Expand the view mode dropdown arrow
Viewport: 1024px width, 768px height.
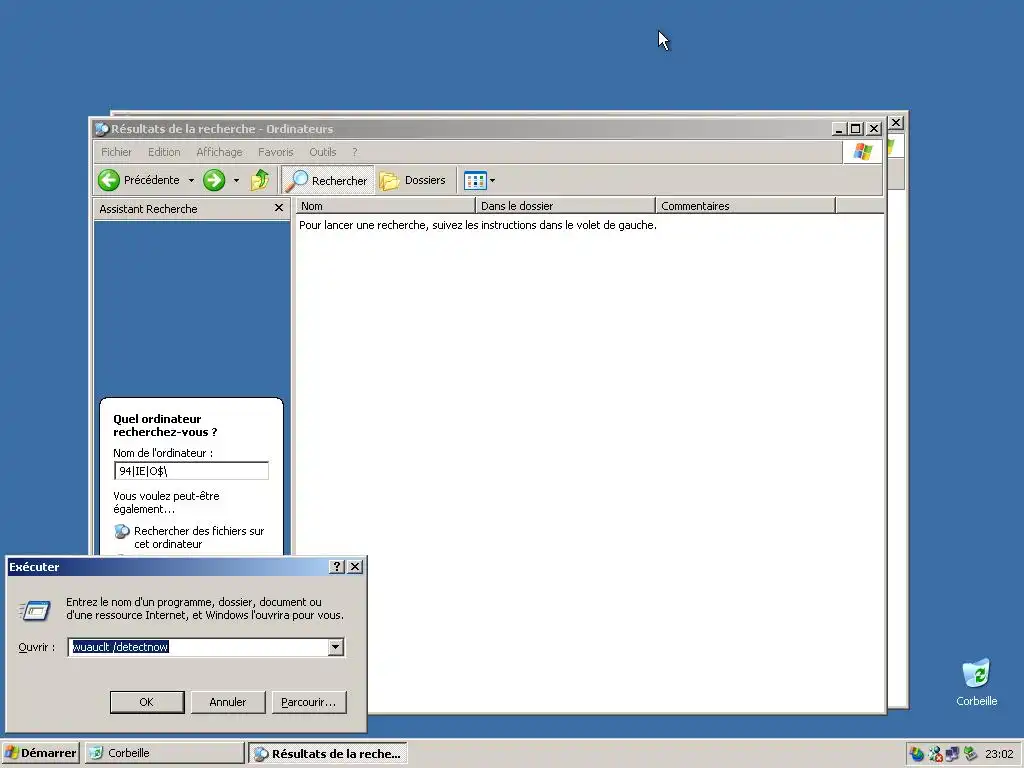pos(492,180)
